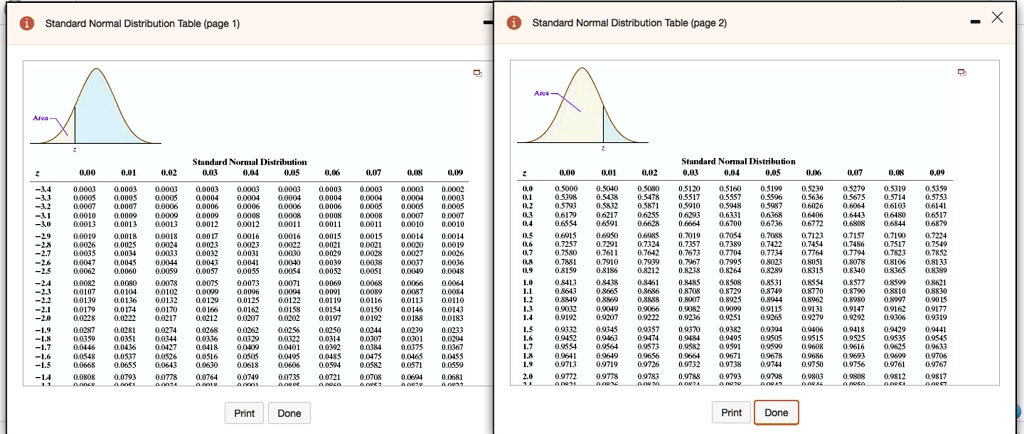Viewport: 1024px width, 434px height.
Task: Click the 'Area' label on the page 1 curve
Action: point(40,119)
